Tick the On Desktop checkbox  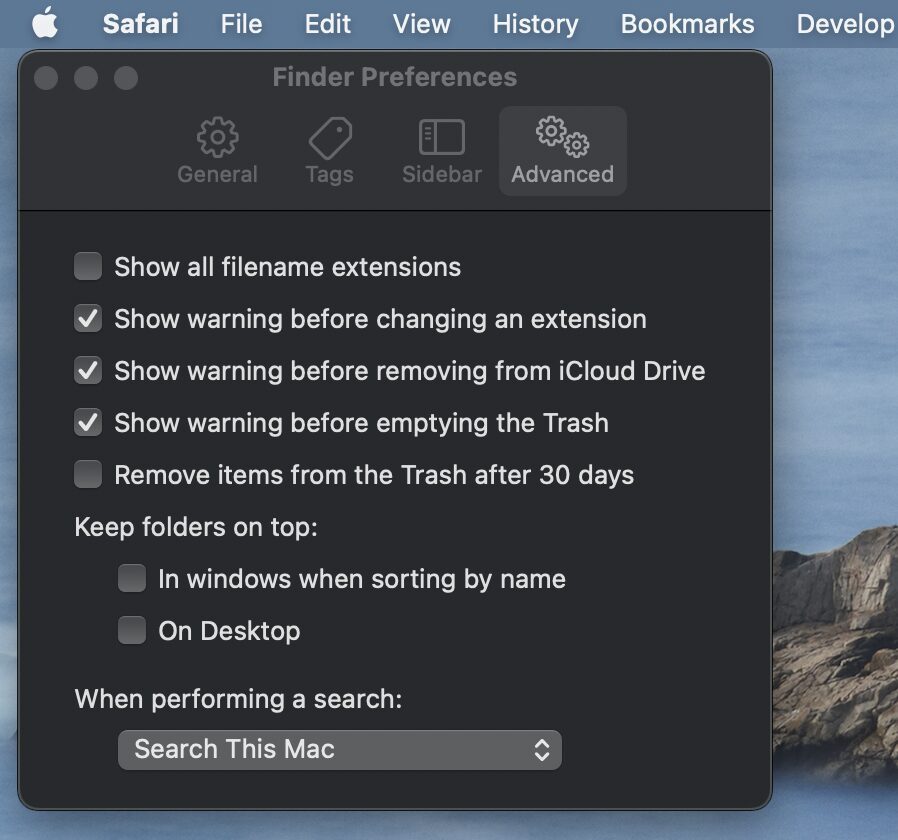click(x=132, y=631)
